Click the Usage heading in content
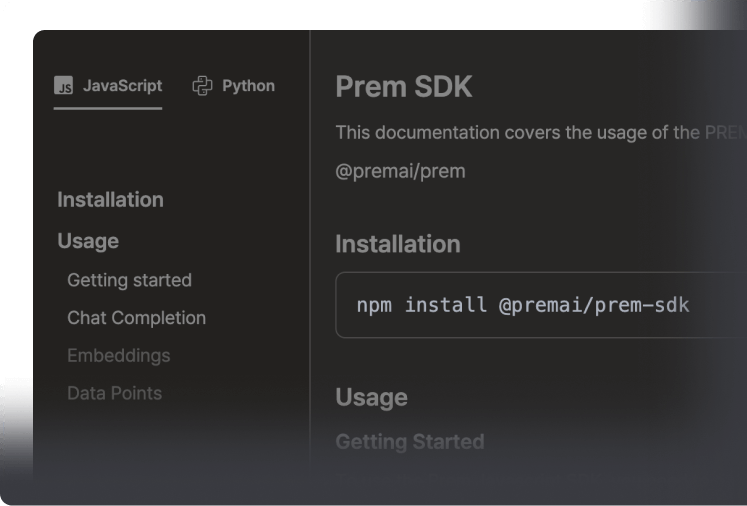Screen dimensions: 747x506 pos(371,397)
